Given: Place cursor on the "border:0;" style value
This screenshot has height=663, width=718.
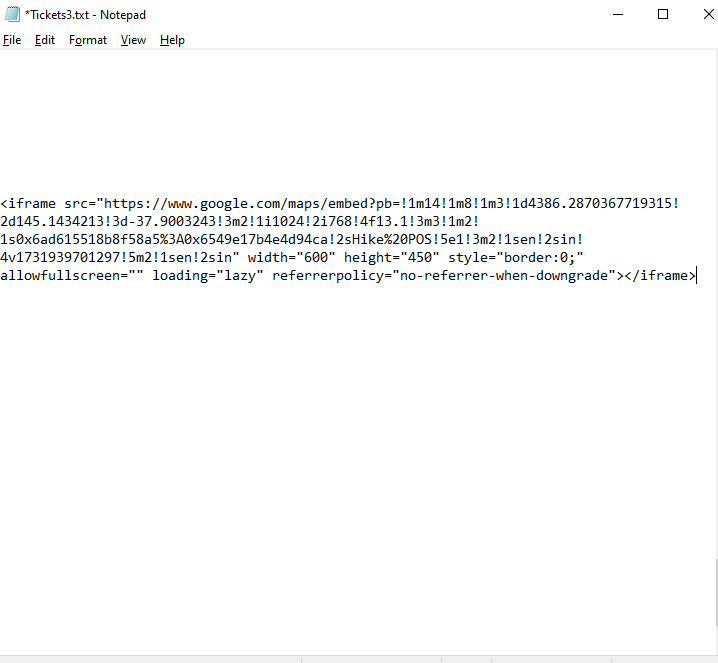Looking at the screenshot, I should (534, 258).
